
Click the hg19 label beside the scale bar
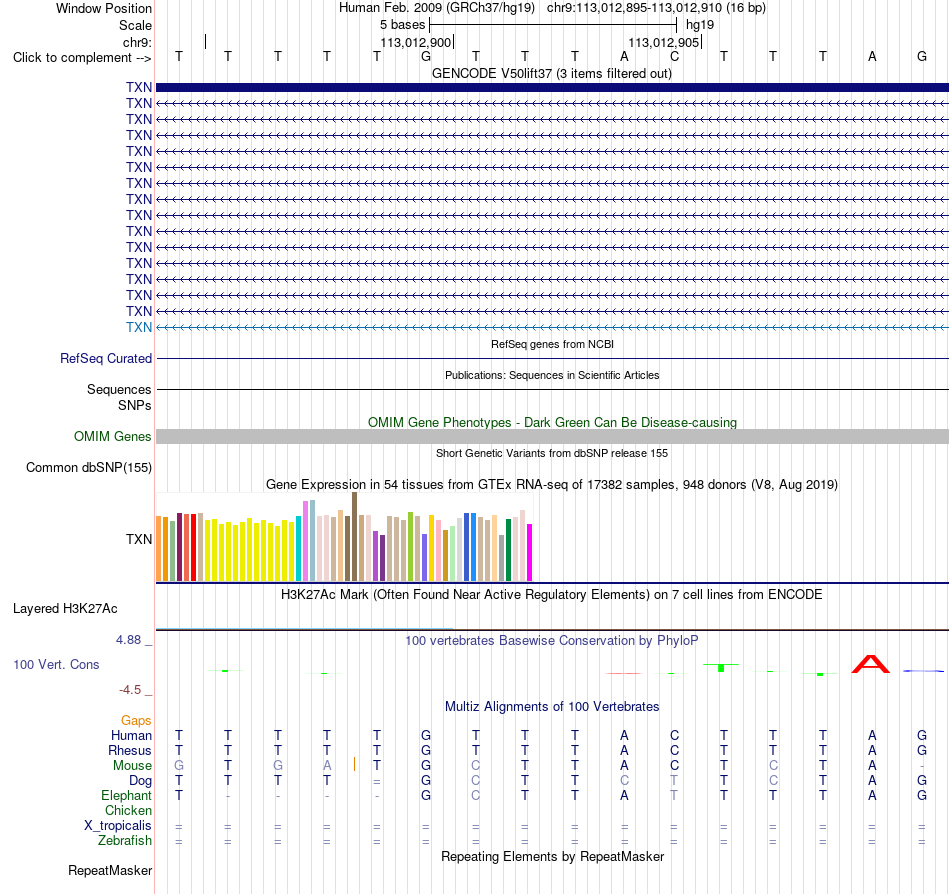(700, 25)
